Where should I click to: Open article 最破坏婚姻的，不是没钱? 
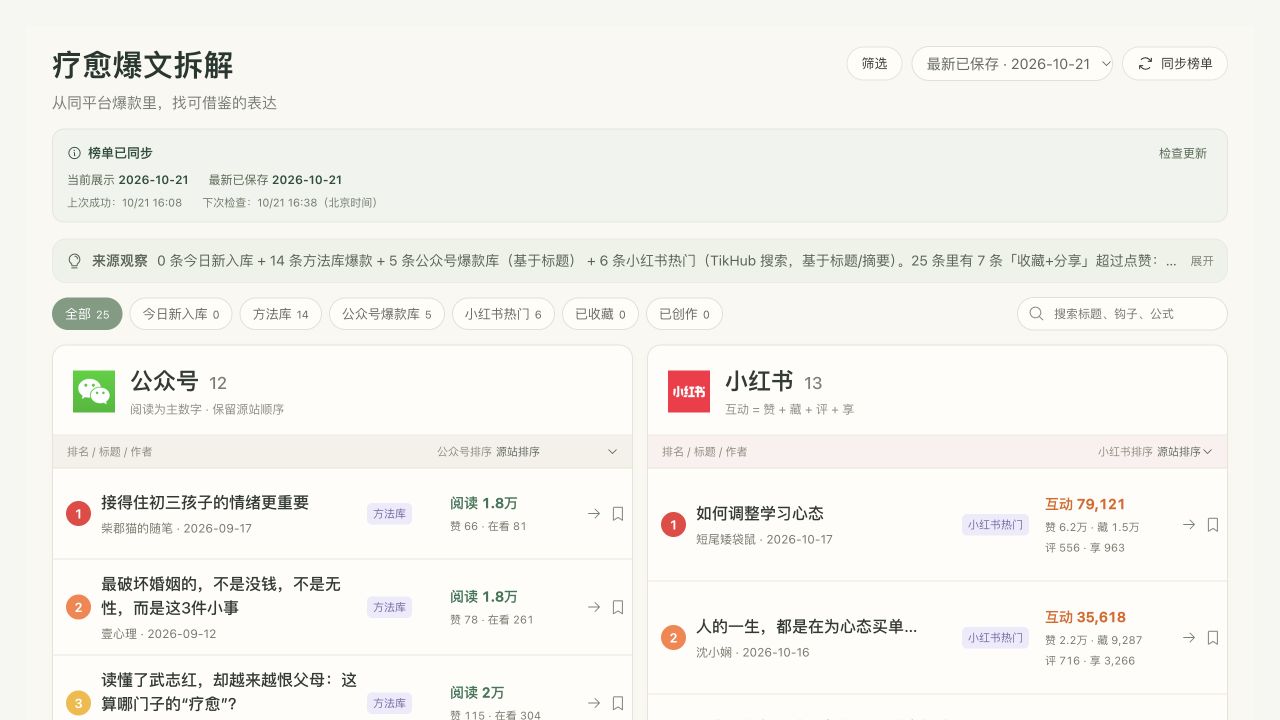pos(221,596)
